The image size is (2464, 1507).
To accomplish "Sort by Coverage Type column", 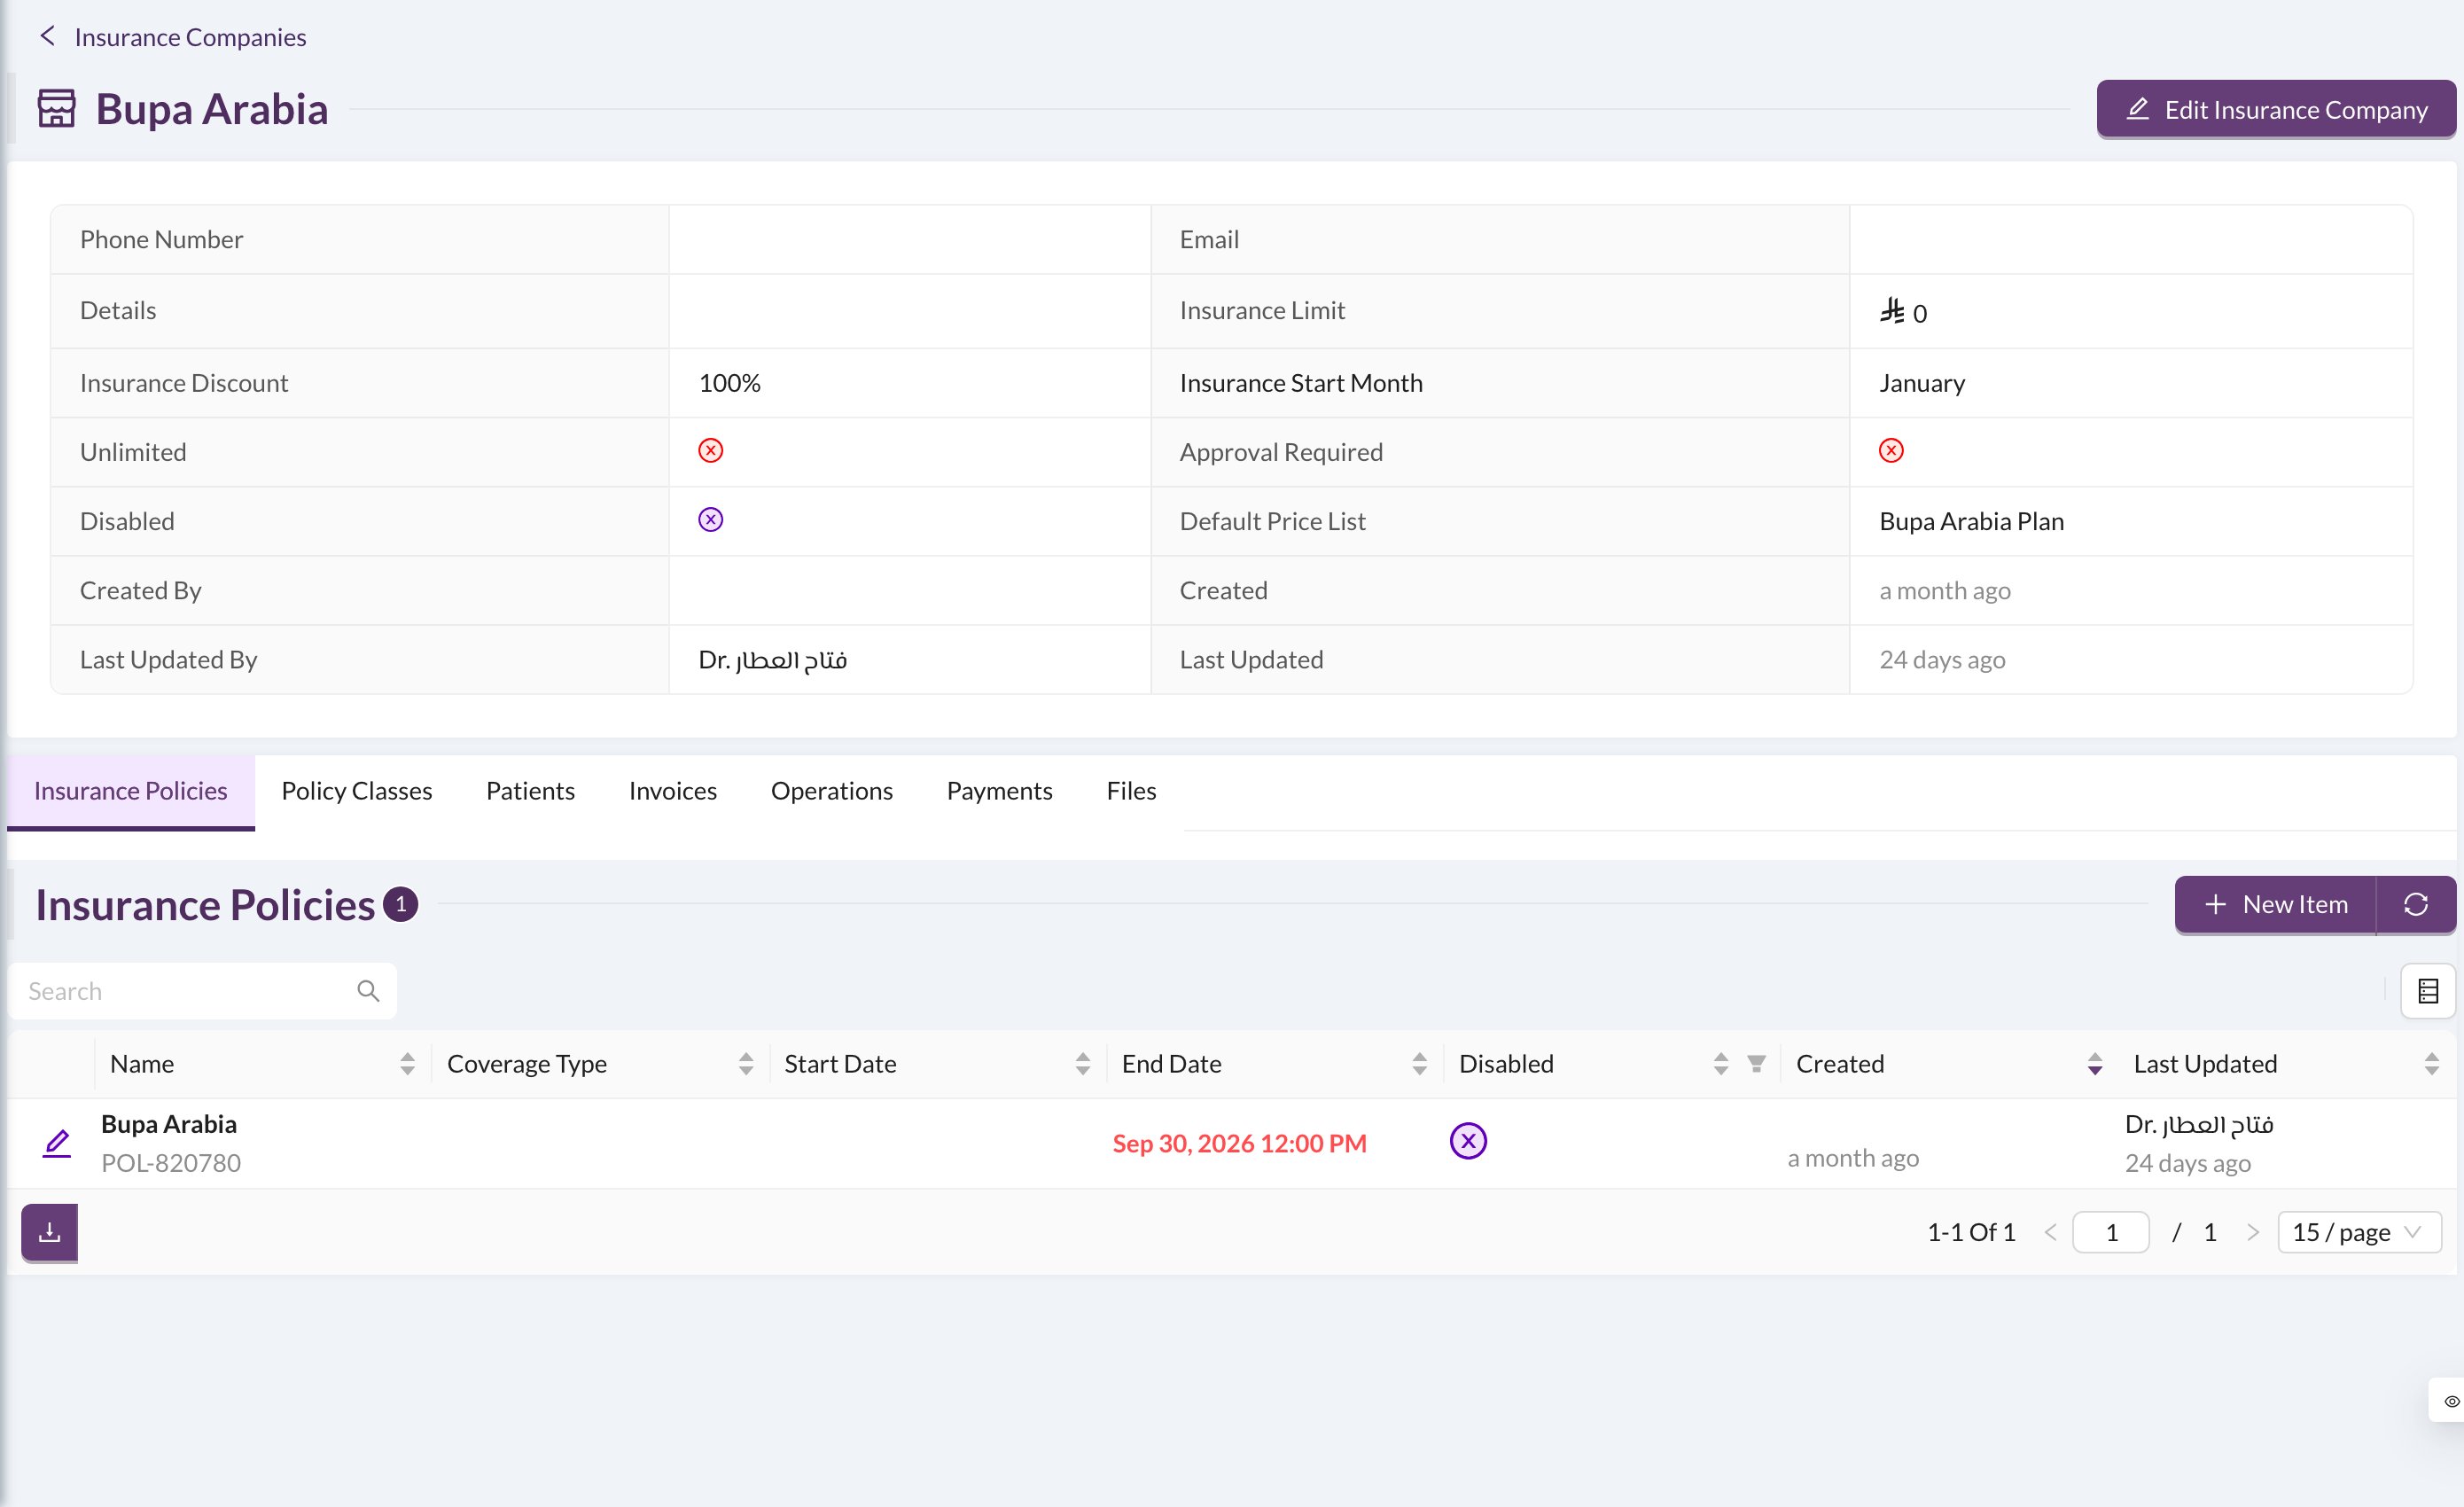I will pyautogui.click(x=746, y=1064).
